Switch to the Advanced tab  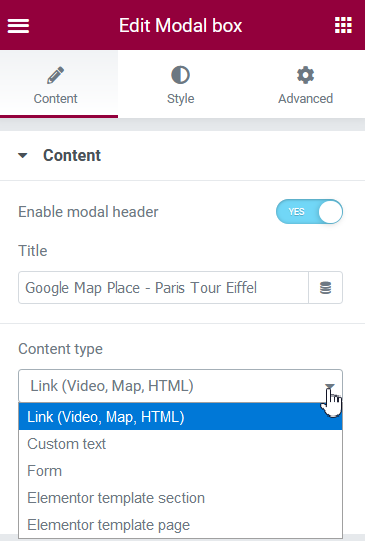pos(306,85)
